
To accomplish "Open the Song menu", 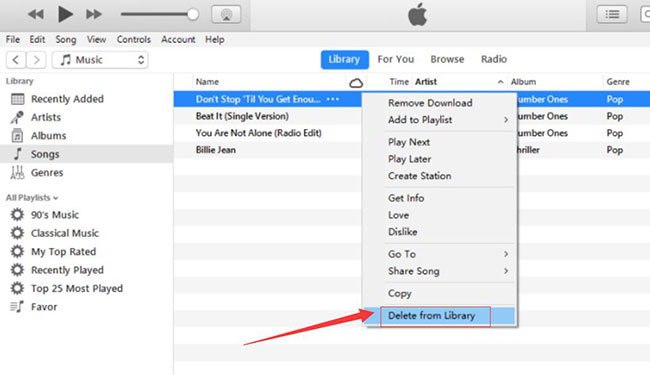I will (x=66, y=39).
